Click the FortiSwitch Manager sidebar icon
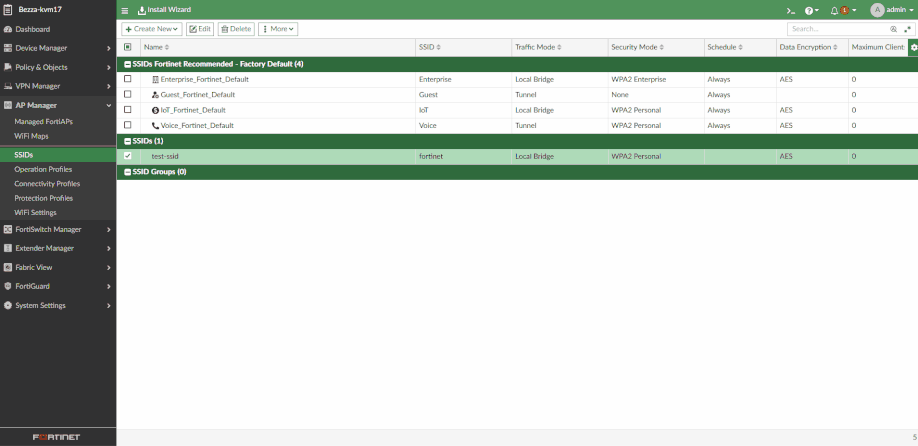918x446 pixels. 8,229
